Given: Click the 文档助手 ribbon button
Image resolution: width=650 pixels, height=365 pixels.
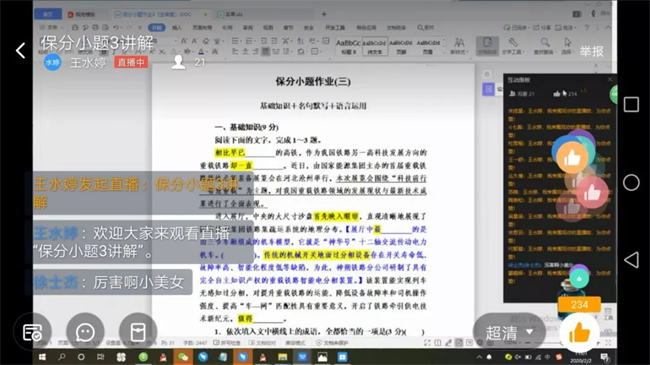Looking at the screenshot, I should pos(487,46).
